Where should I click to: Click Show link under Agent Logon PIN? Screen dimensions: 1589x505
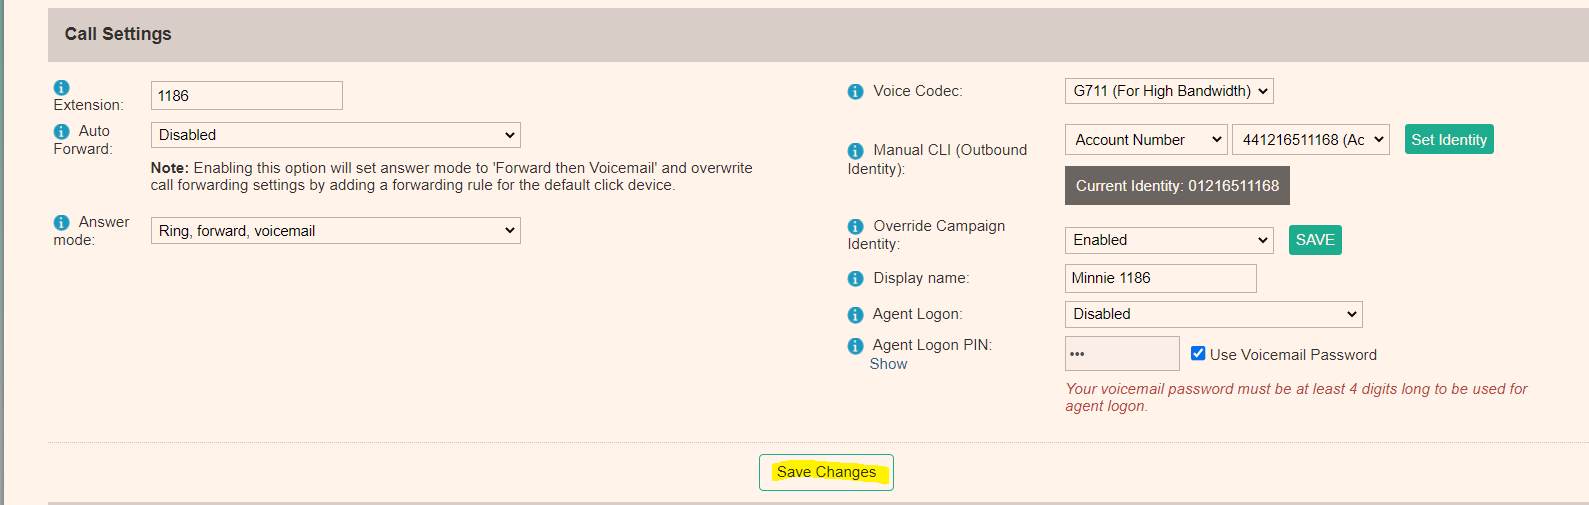(x=888, y=364)
